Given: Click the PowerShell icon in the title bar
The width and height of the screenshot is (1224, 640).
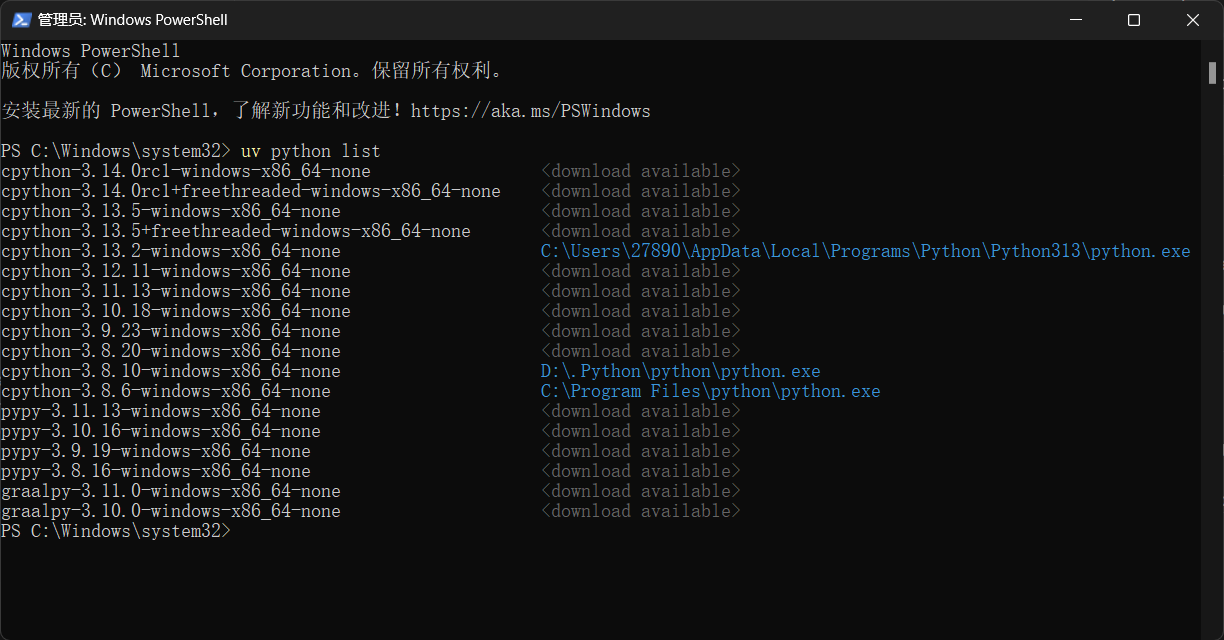Looking at the screenshot, I should click(x=20, y=20).
